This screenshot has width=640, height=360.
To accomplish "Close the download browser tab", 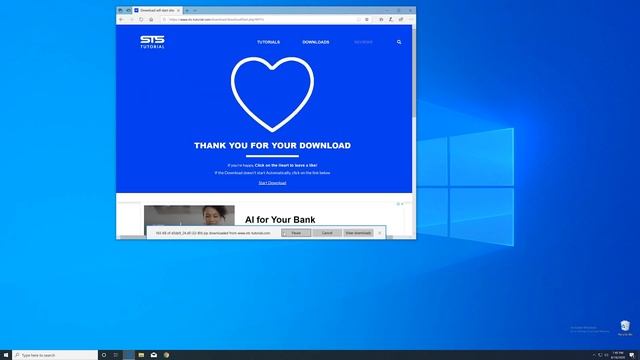I will click(x=178, y=10).
